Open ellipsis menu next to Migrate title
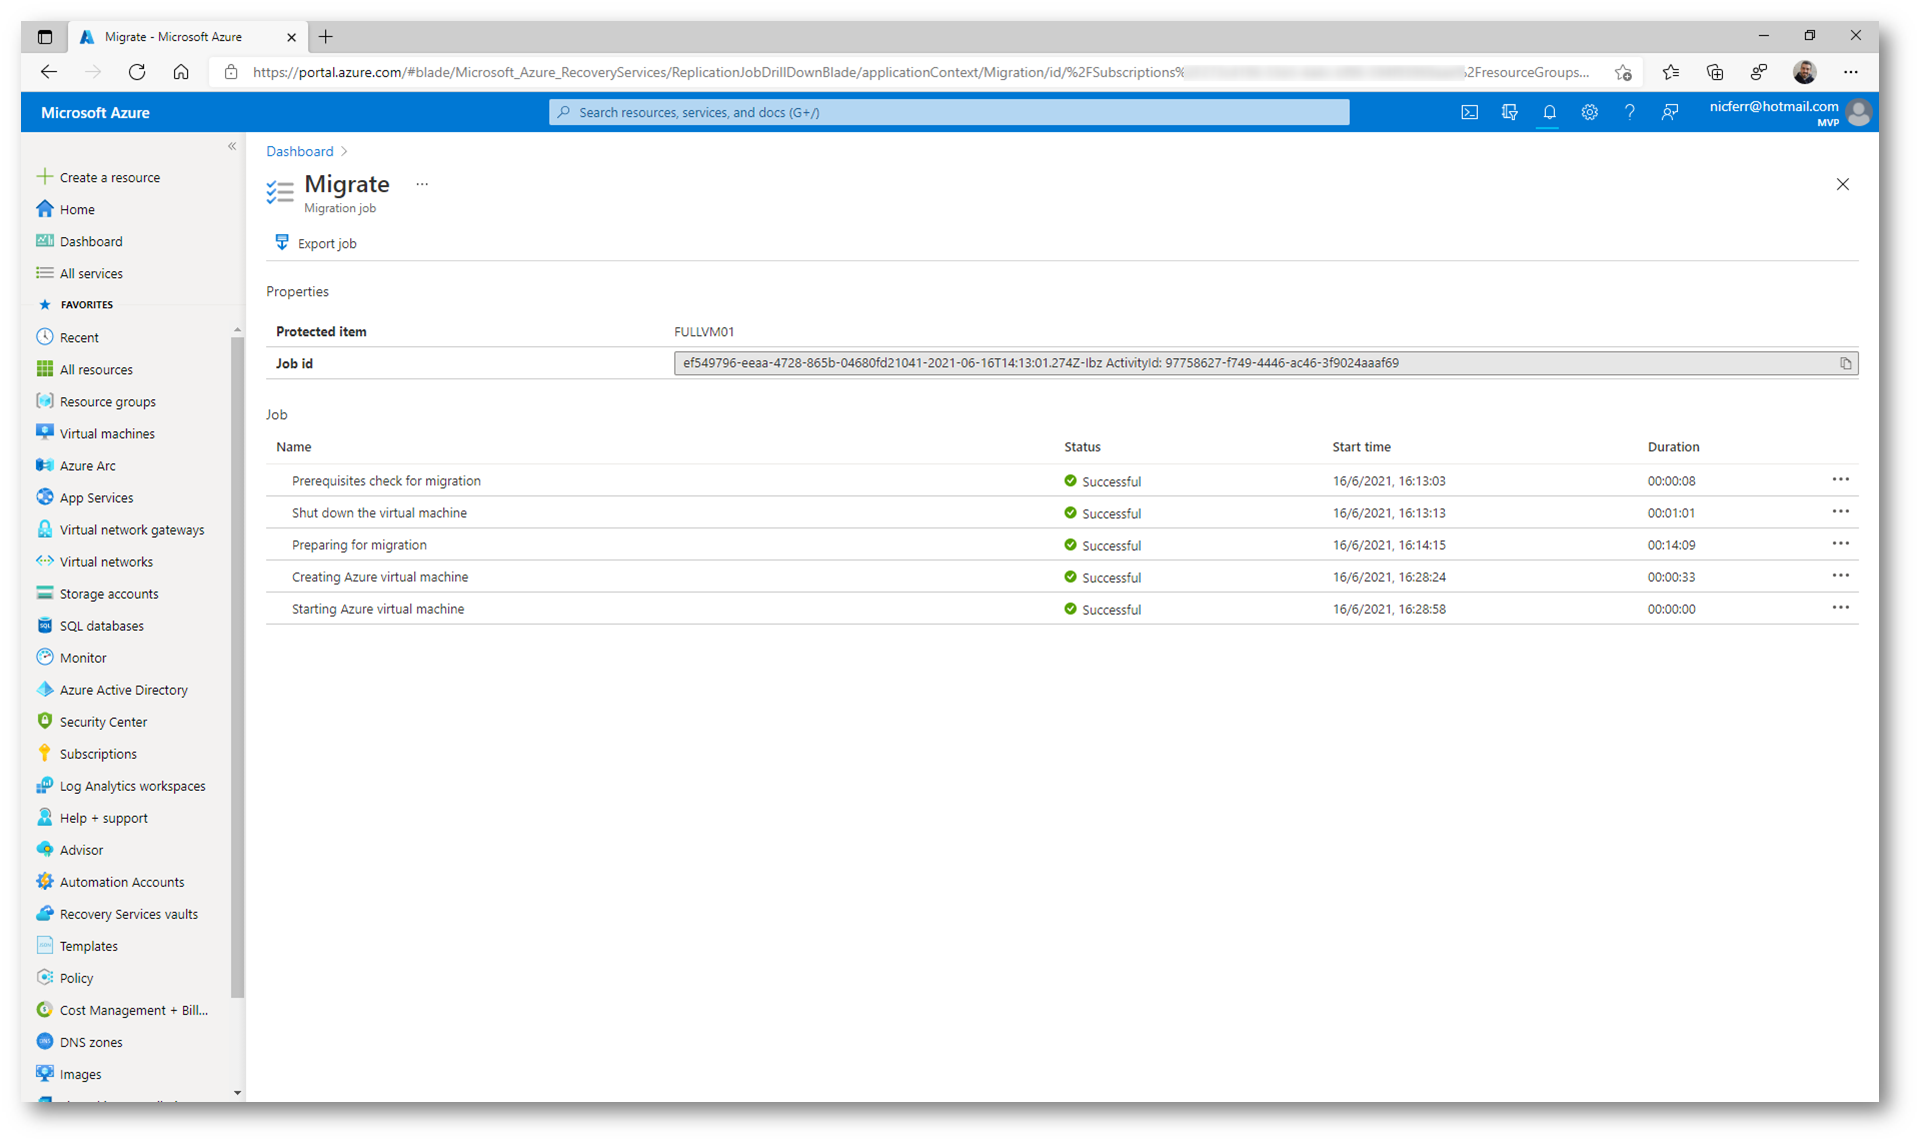Image resolution: width=1921 pixels, height=1144 pixels. tap(422, 184)
